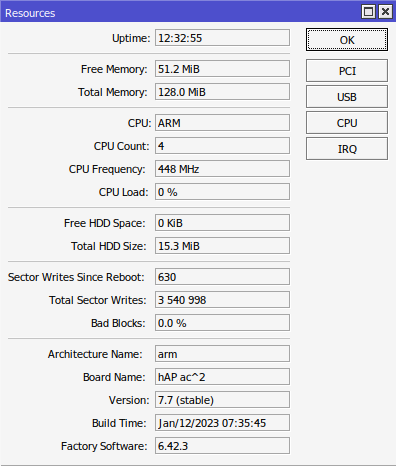Viewport: 396px width, 466px height.
Task: Click the Total Memory field
Action: tap(222, 92)
